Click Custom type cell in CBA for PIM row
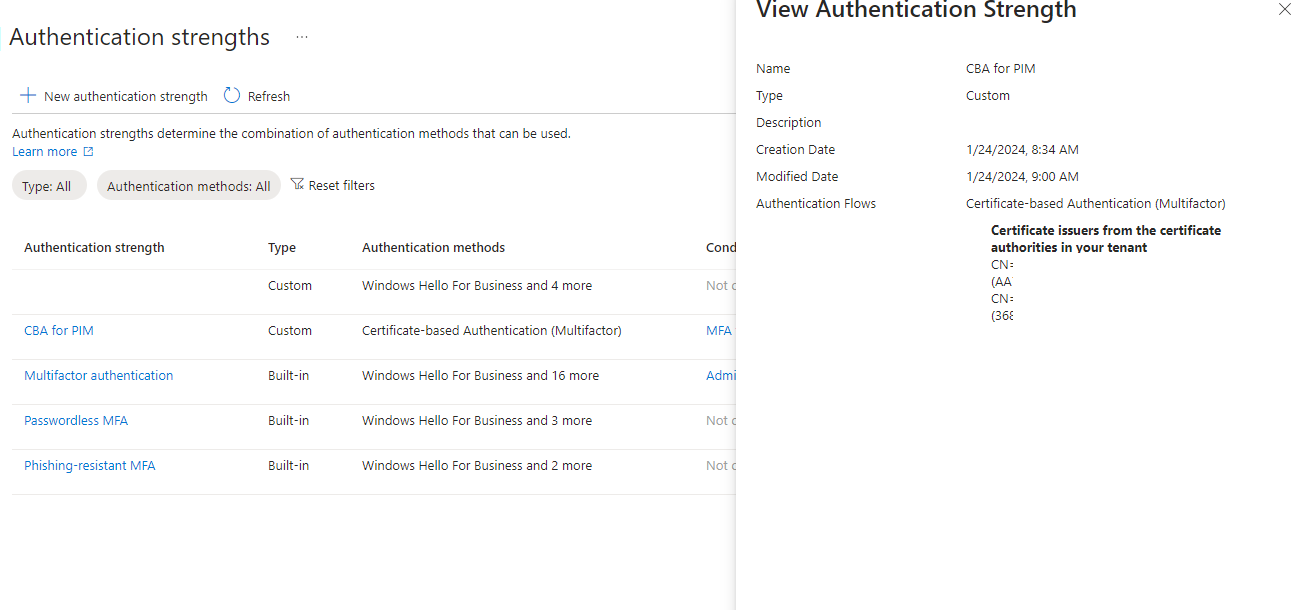The width and height of the screenshot is (1310, 611). click(x=290, y=331)
